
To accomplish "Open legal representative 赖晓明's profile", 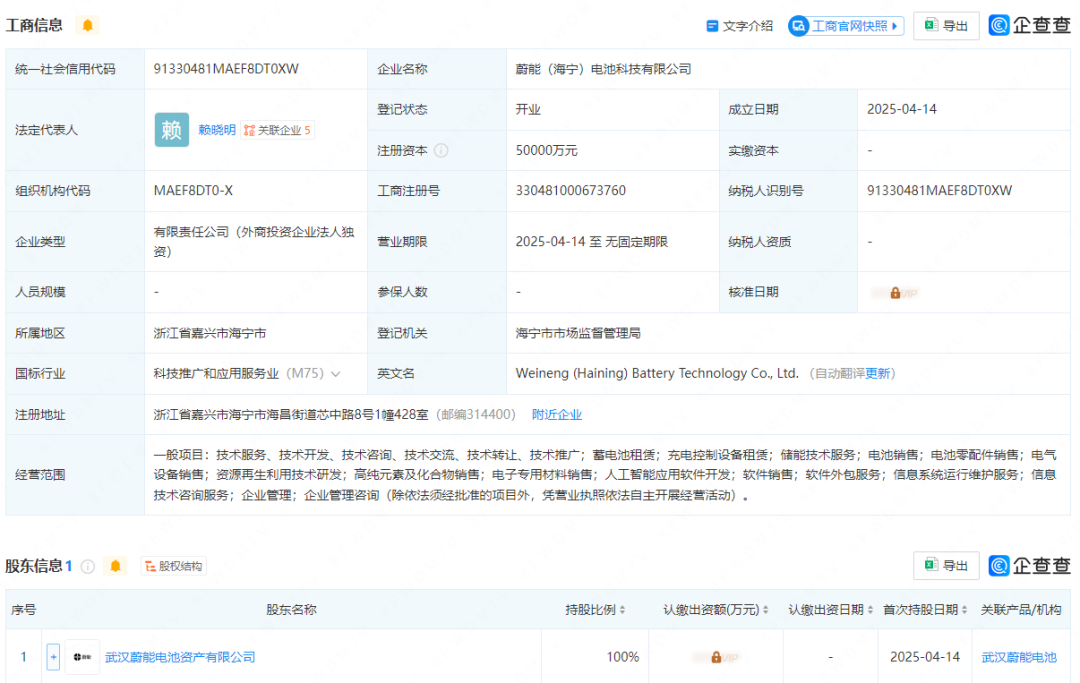I will click(217, 130).
